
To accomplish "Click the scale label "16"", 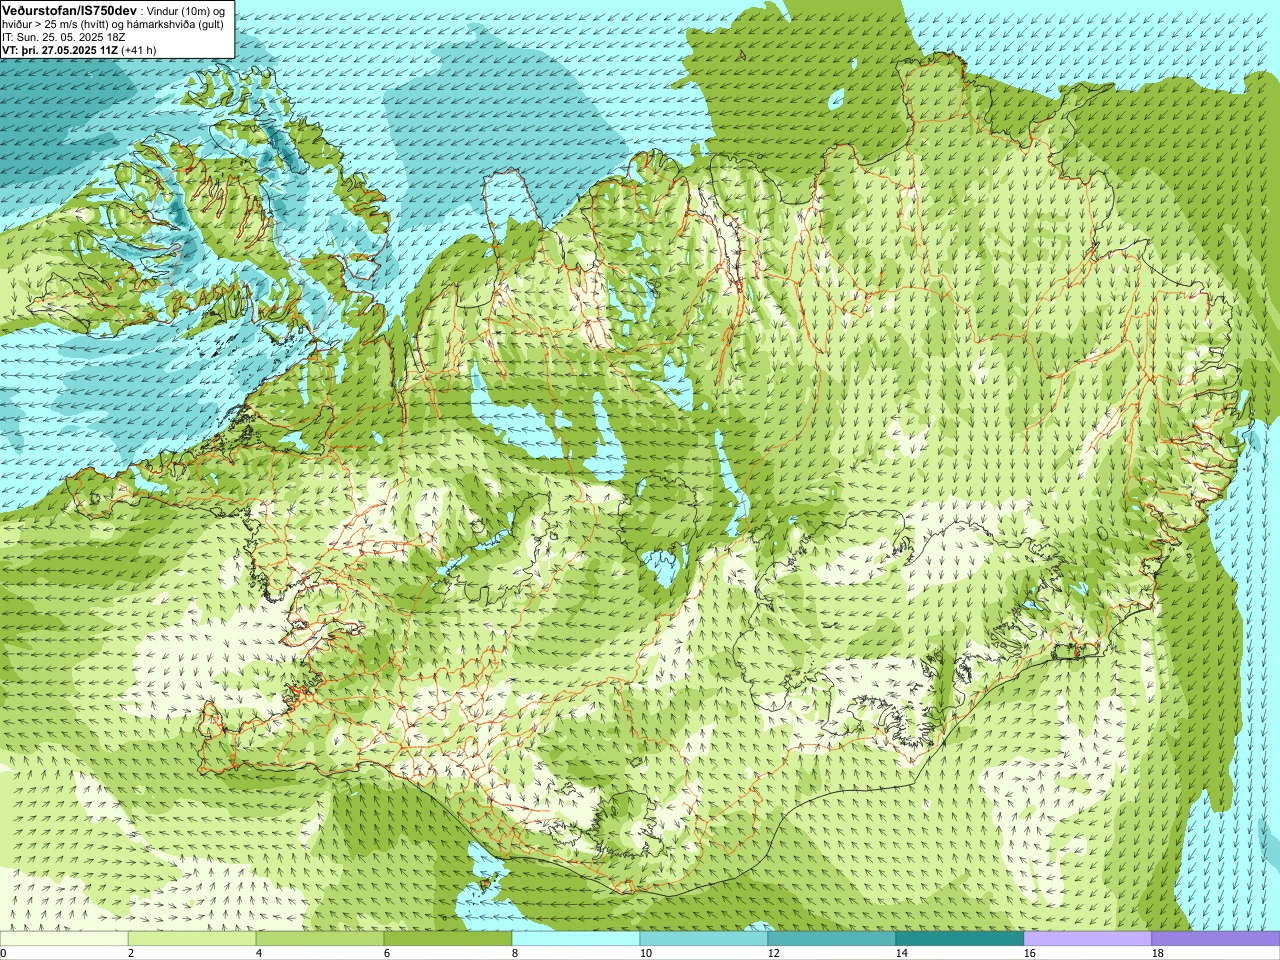I will click(x=1030, y=954).
